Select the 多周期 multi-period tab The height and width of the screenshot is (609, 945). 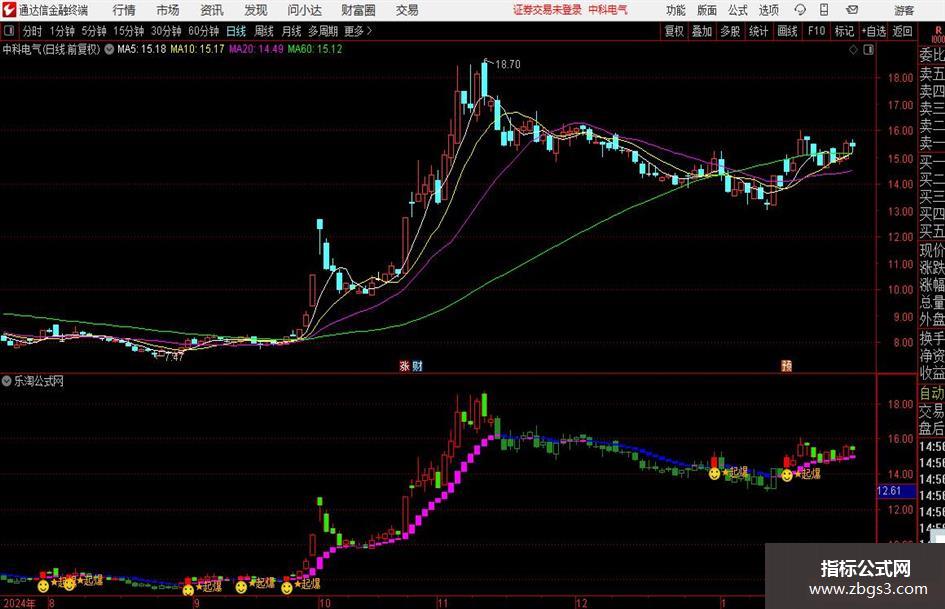coord(323,31)
